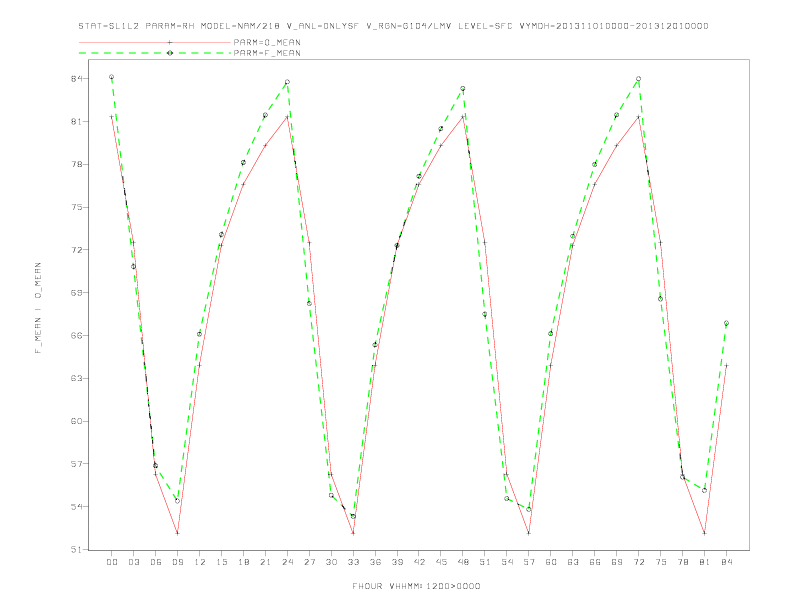This screenshot has height=612, width=792.
Task: Click the 60 hour label on horizontal axis
Action: 551,562
